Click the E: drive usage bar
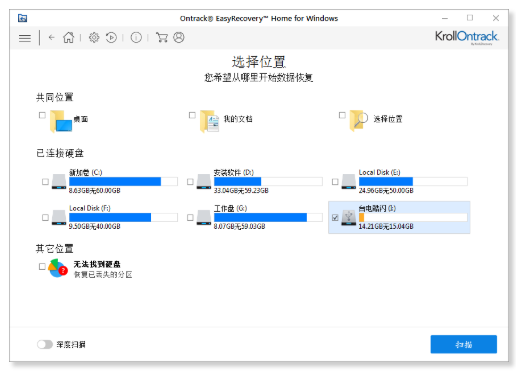Screen dimensions: 516x374 pos(413,181)
